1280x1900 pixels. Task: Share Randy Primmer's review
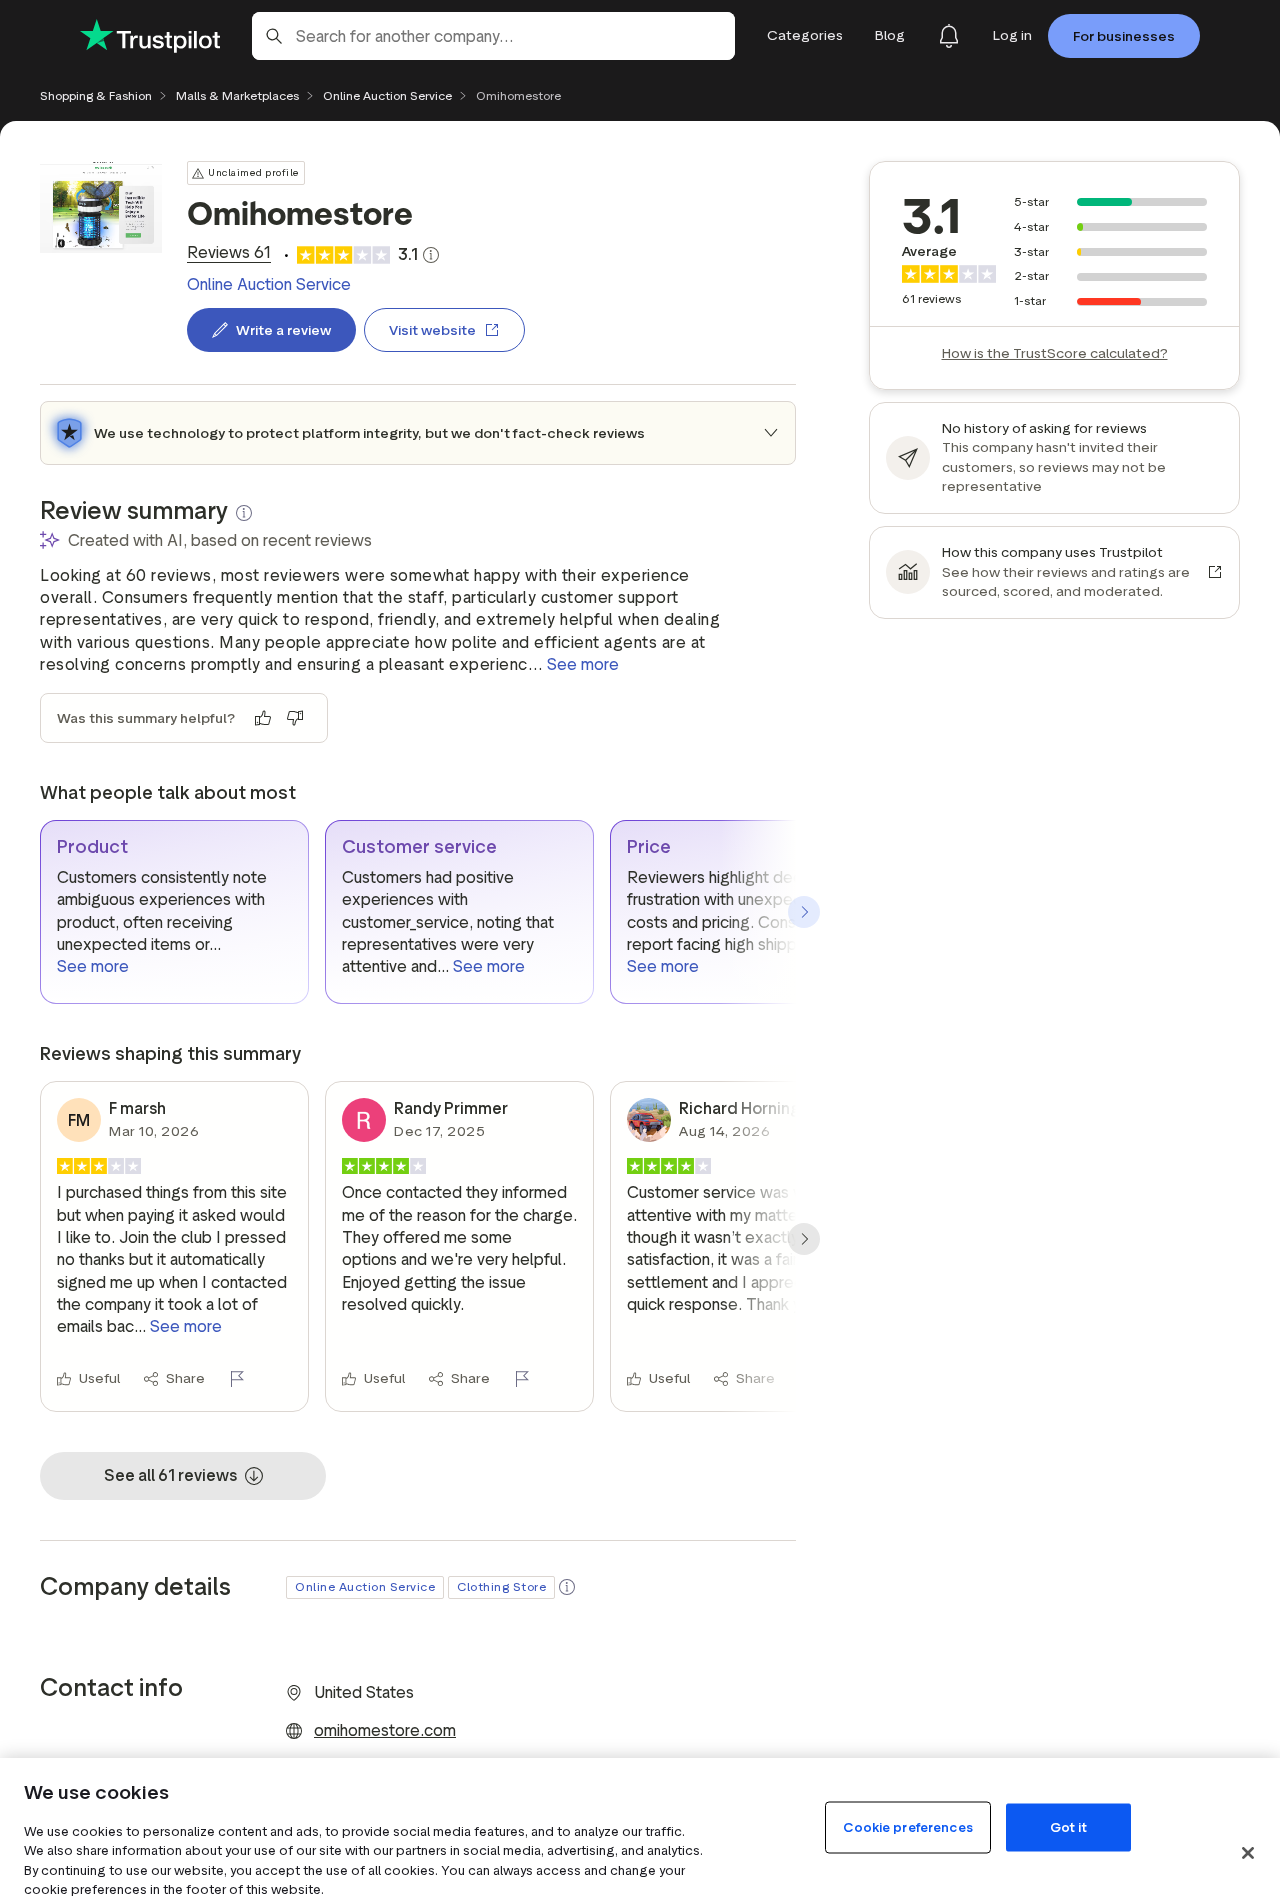click(459, 1379)
